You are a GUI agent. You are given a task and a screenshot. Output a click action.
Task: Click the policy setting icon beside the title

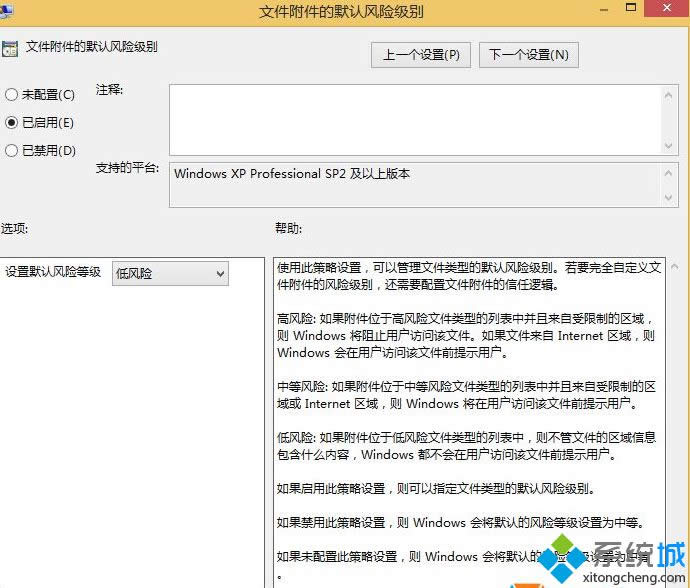(x=9, y=48)
